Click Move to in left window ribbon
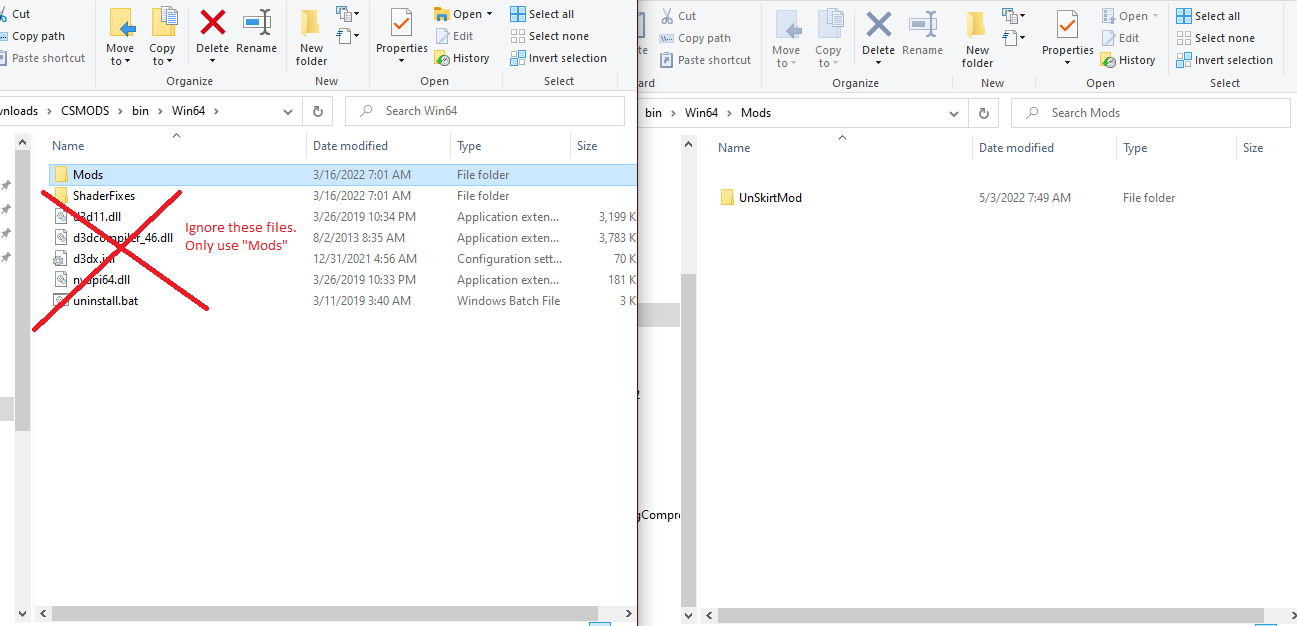Viewport: 1297px width, 626px height. [x=120, y=36]
